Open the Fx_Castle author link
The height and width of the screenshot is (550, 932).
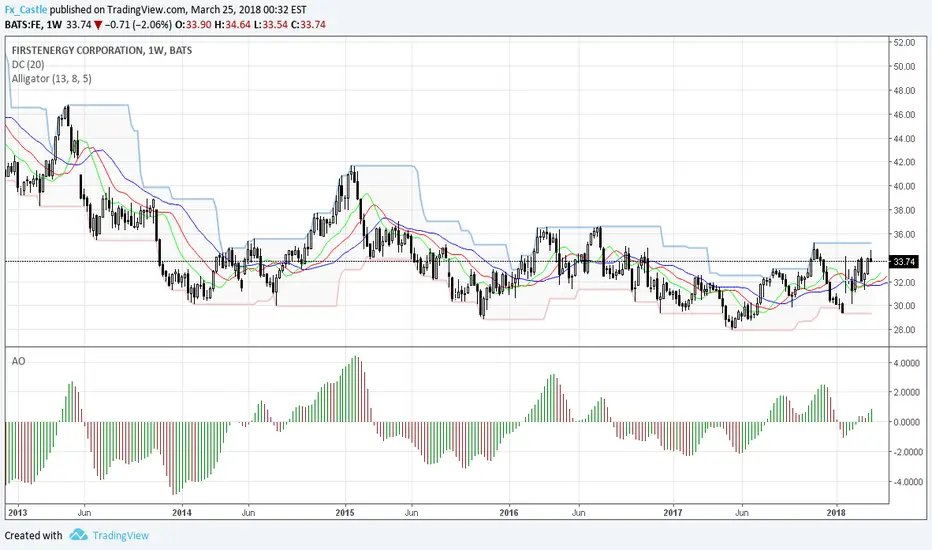click(x=26, y=10)
